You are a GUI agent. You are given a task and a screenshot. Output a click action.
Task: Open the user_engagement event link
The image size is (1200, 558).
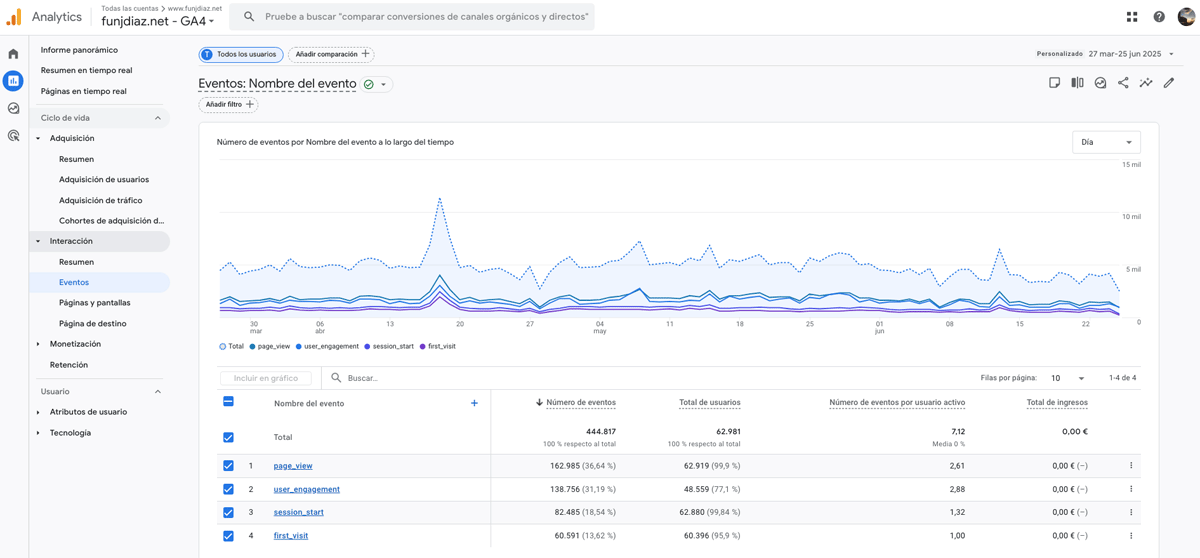307,489
